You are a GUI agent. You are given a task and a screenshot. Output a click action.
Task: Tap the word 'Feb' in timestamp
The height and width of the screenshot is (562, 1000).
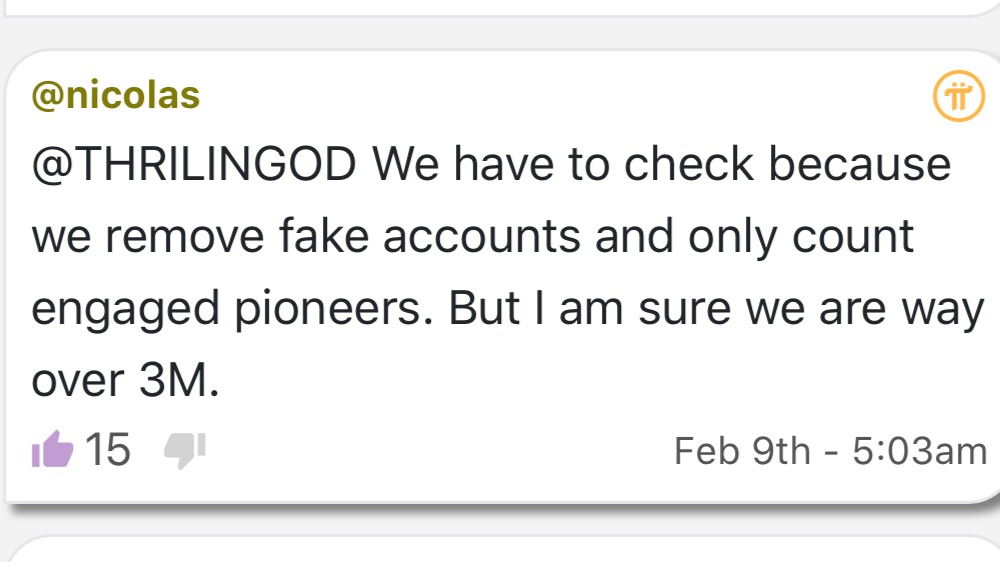pyautogui.click(x=707, y=451)
